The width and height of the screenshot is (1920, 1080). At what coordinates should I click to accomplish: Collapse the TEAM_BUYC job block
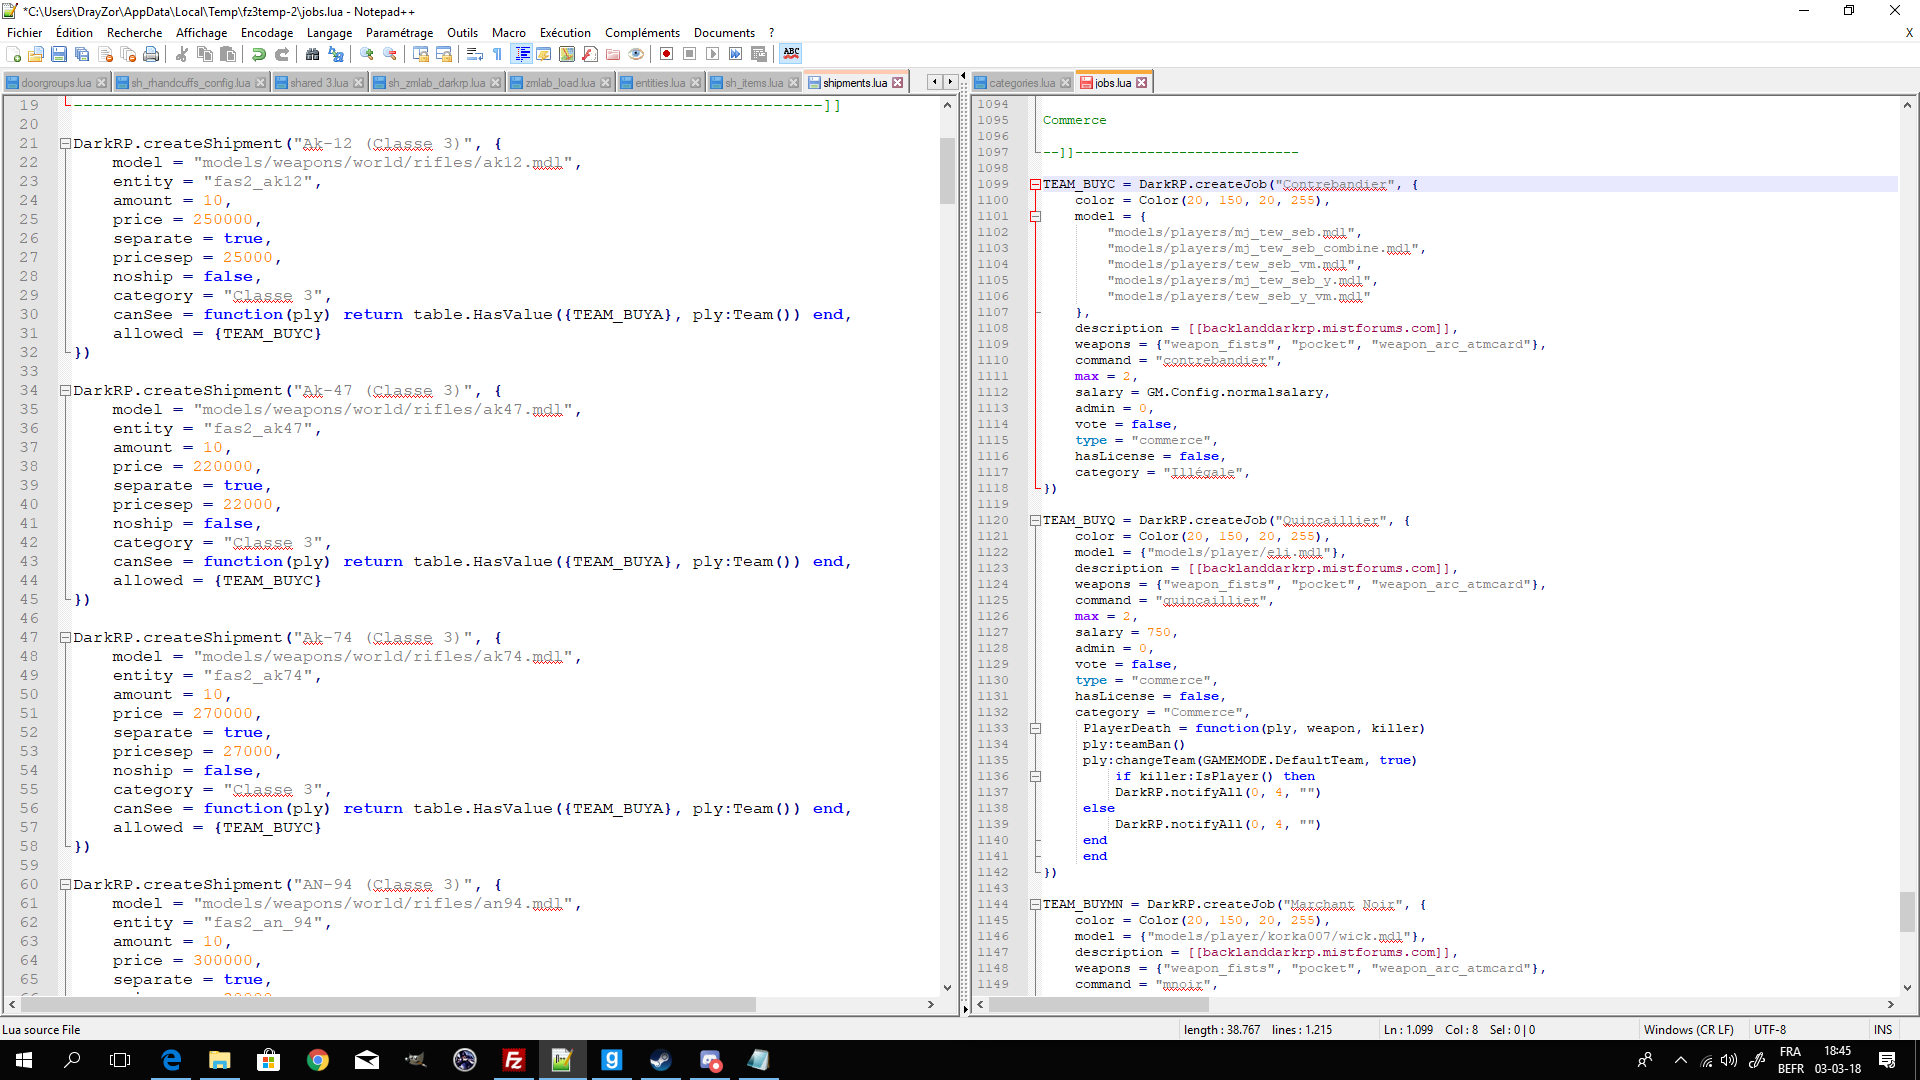pyautogui.click(x=1036, y=185)
